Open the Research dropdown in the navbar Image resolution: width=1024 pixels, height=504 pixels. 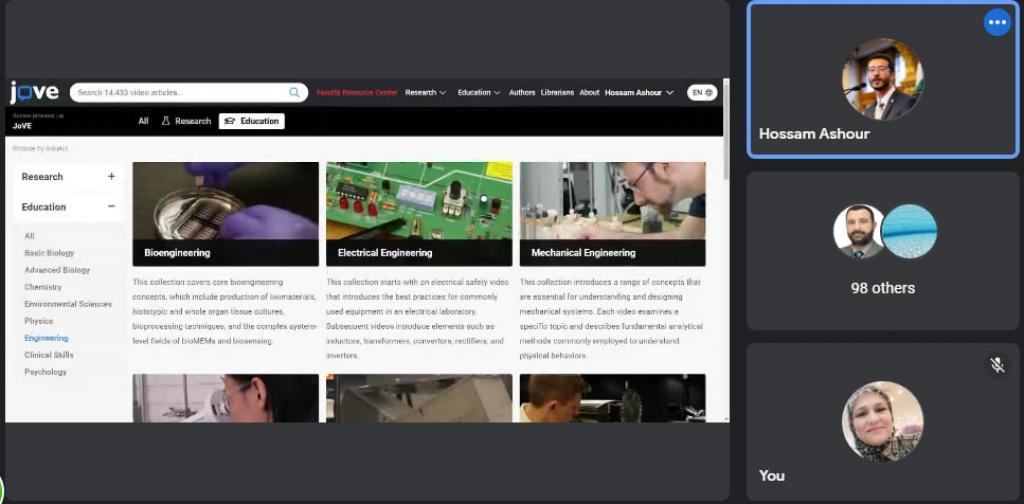pyautogui.click(x=425, y=93)
